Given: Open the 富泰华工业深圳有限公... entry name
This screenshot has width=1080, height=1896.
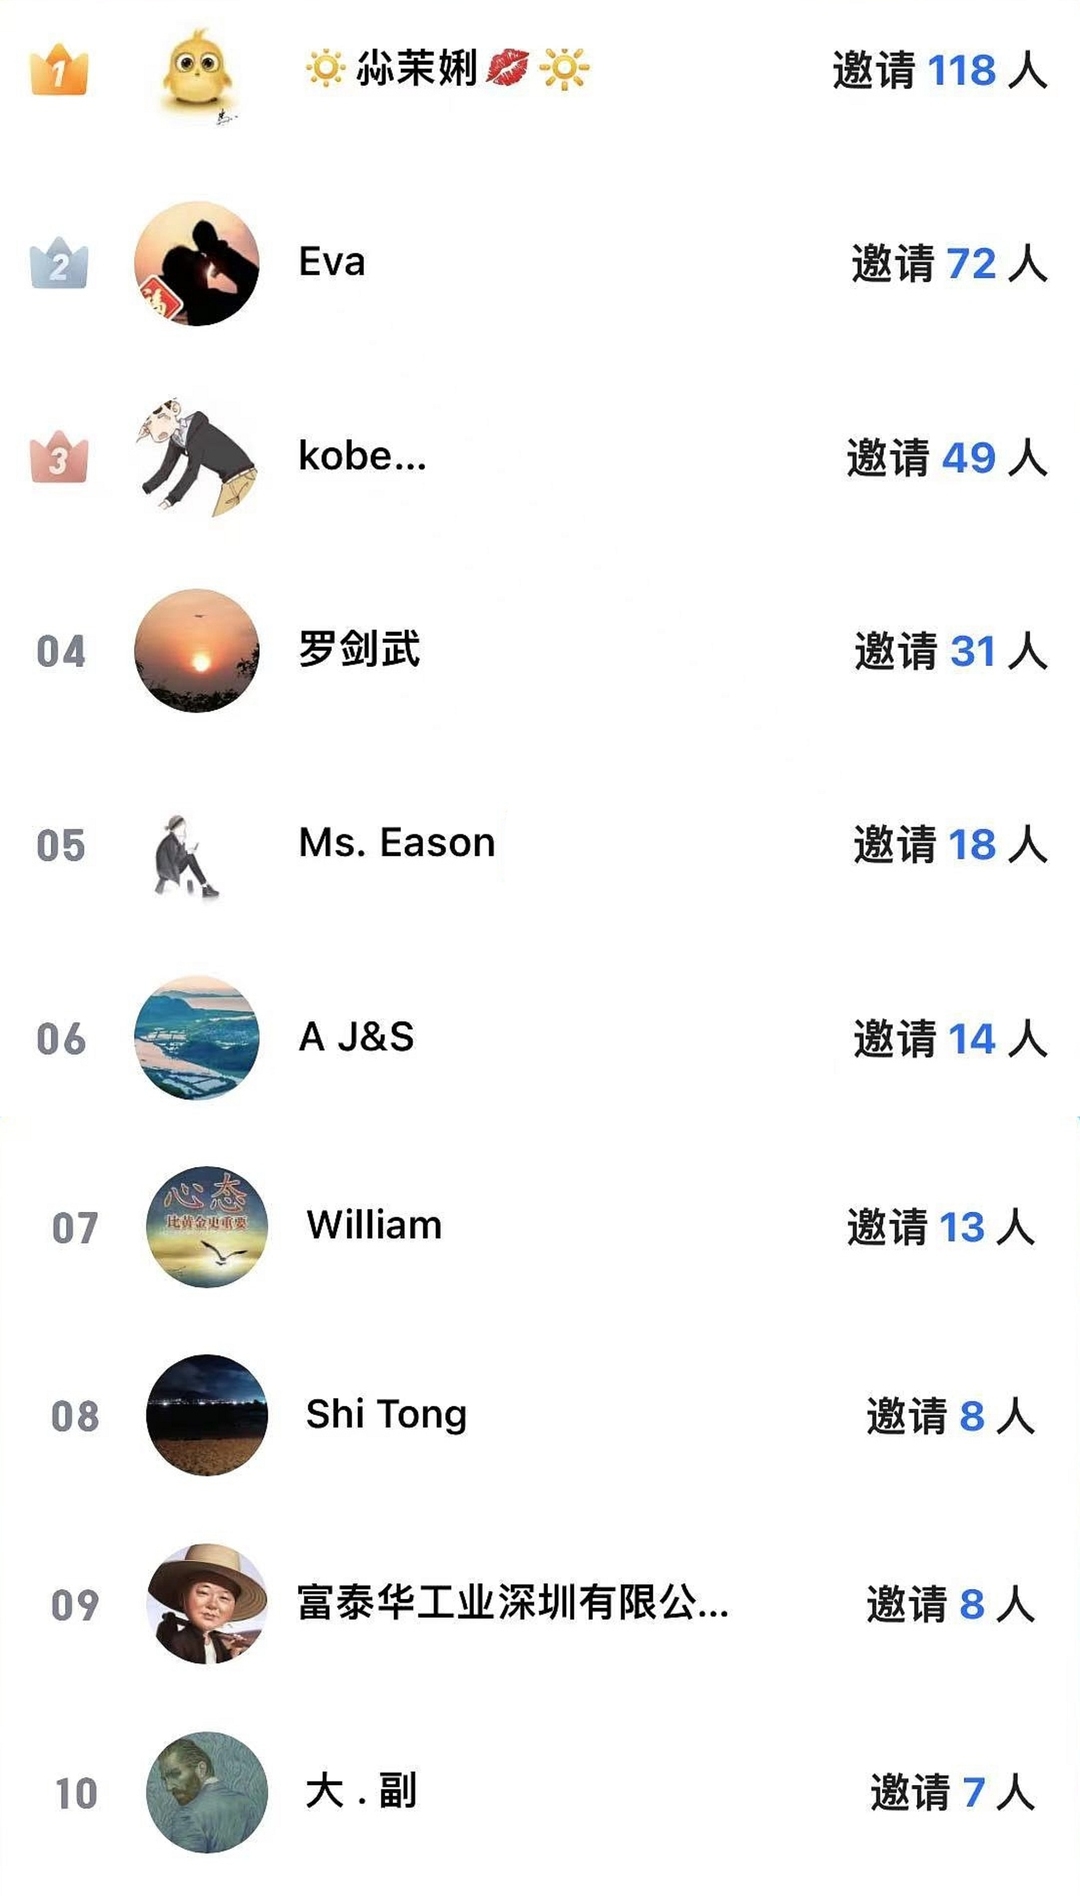Looking at the screenshot, I should point(513,1603).
